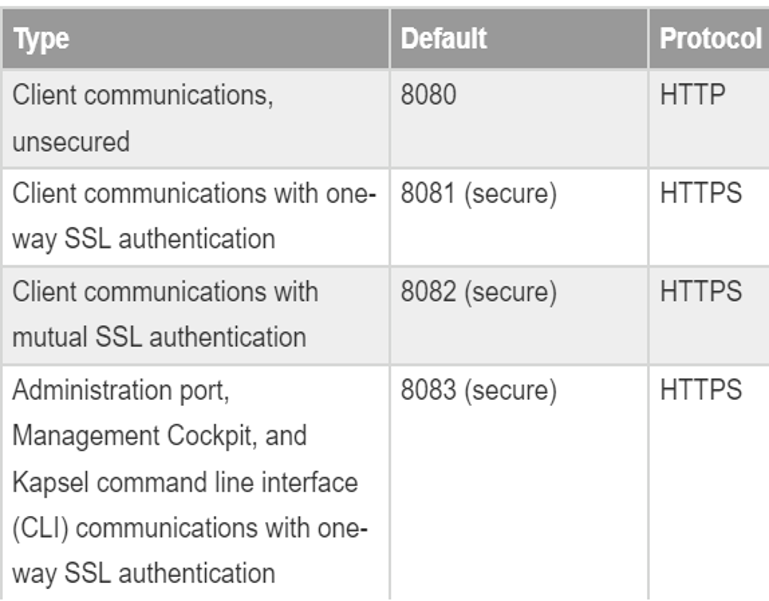Click the 'Administration port' text
Viewport: 769px width, 601px height.
pyautogui.click(x=120, y=391)
